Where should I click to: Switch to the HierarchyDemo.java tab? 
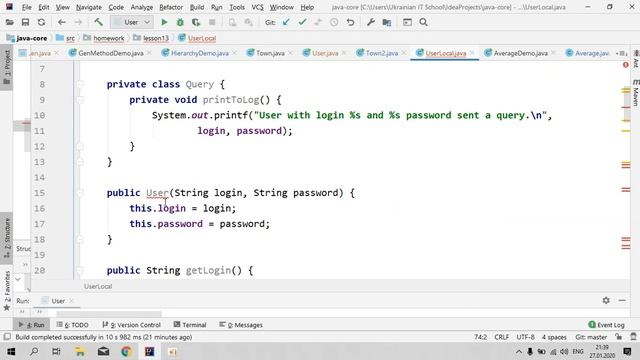point(200,53)
